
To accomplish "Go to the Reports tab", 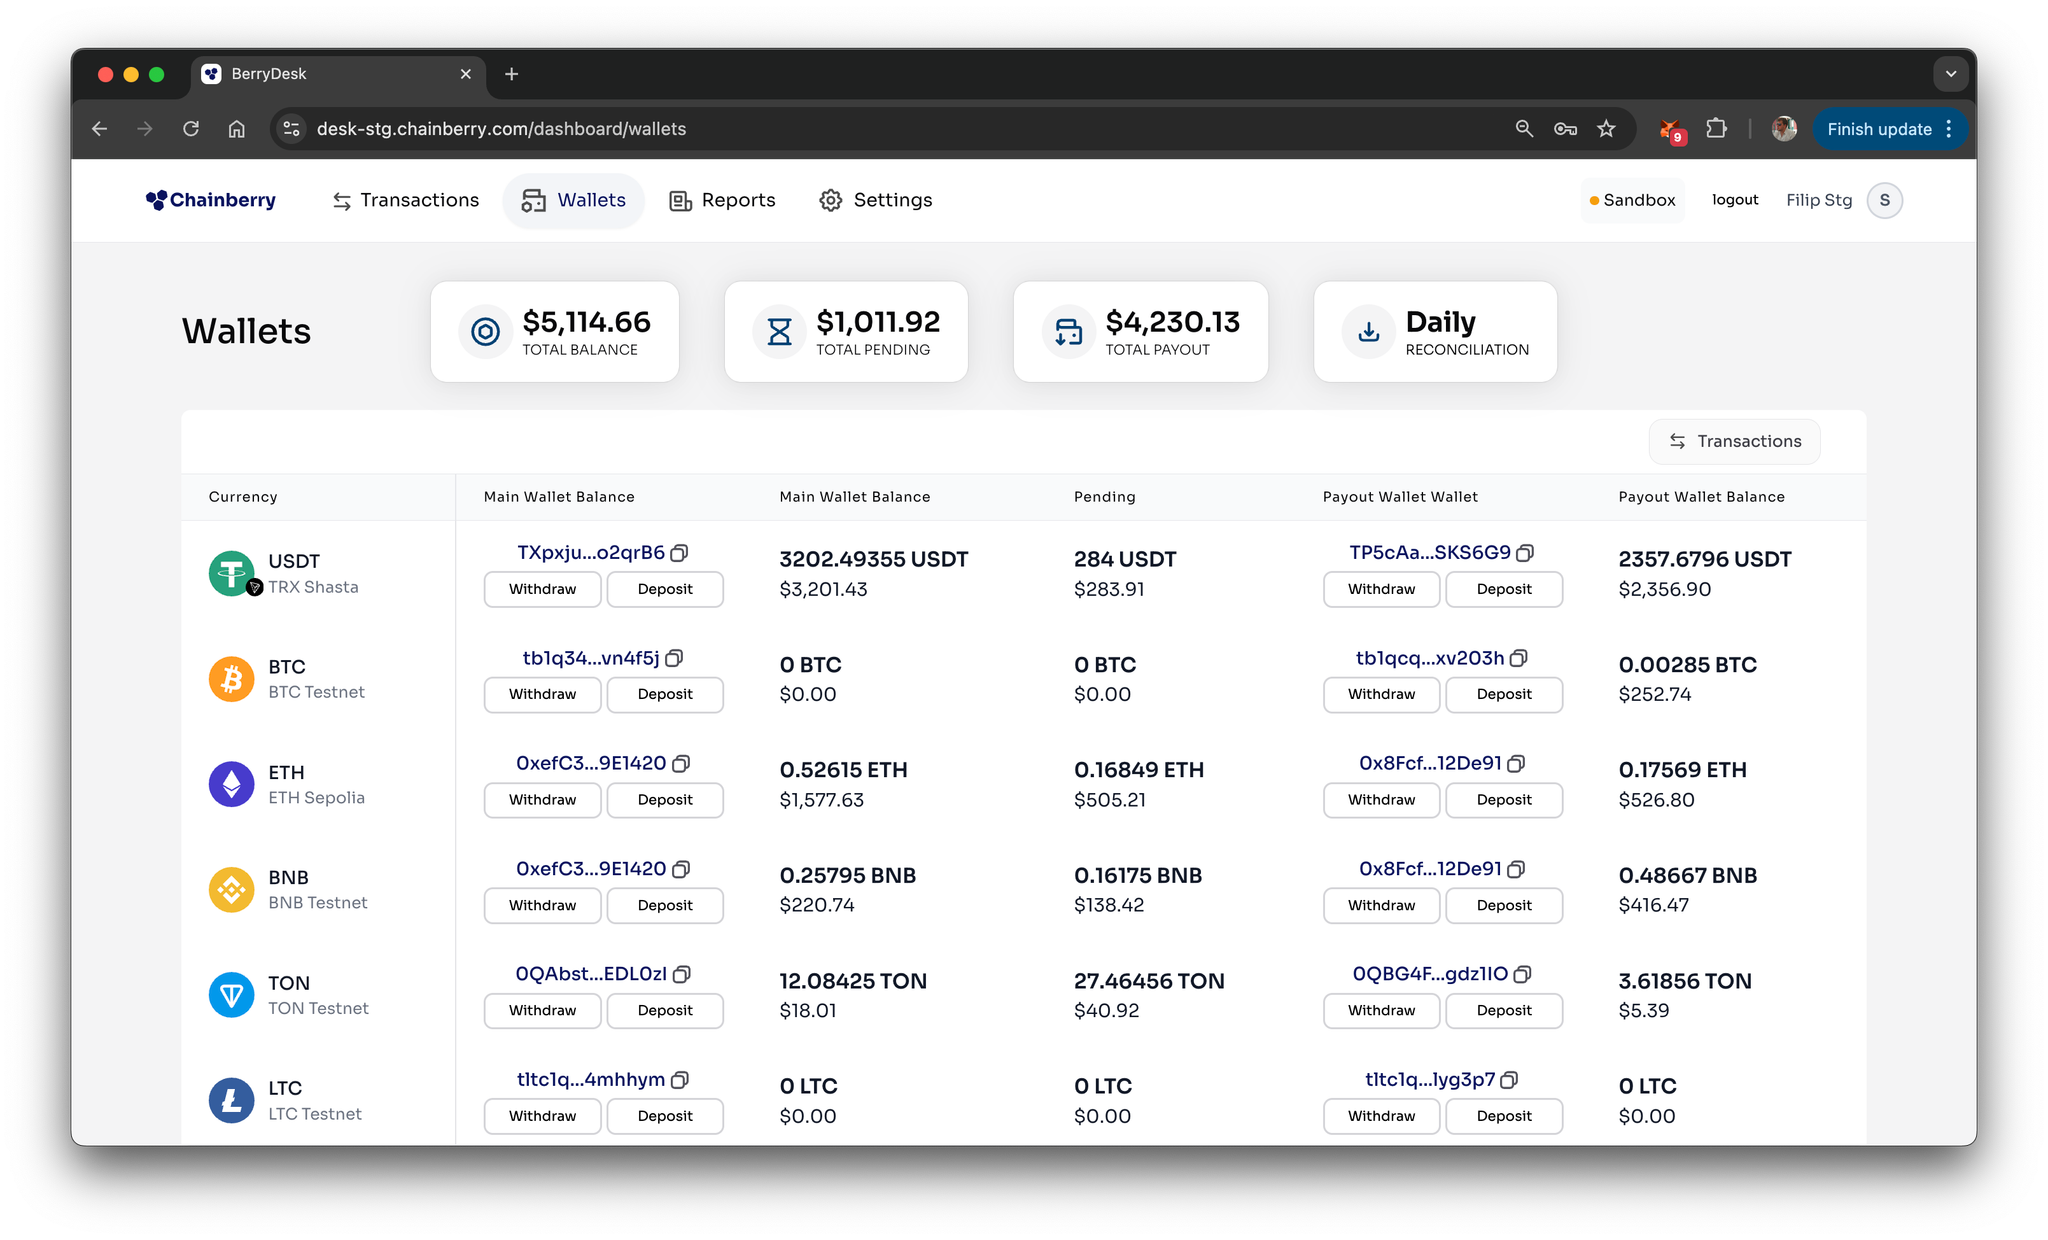I will pyautogui.click(x=722, y=200).
